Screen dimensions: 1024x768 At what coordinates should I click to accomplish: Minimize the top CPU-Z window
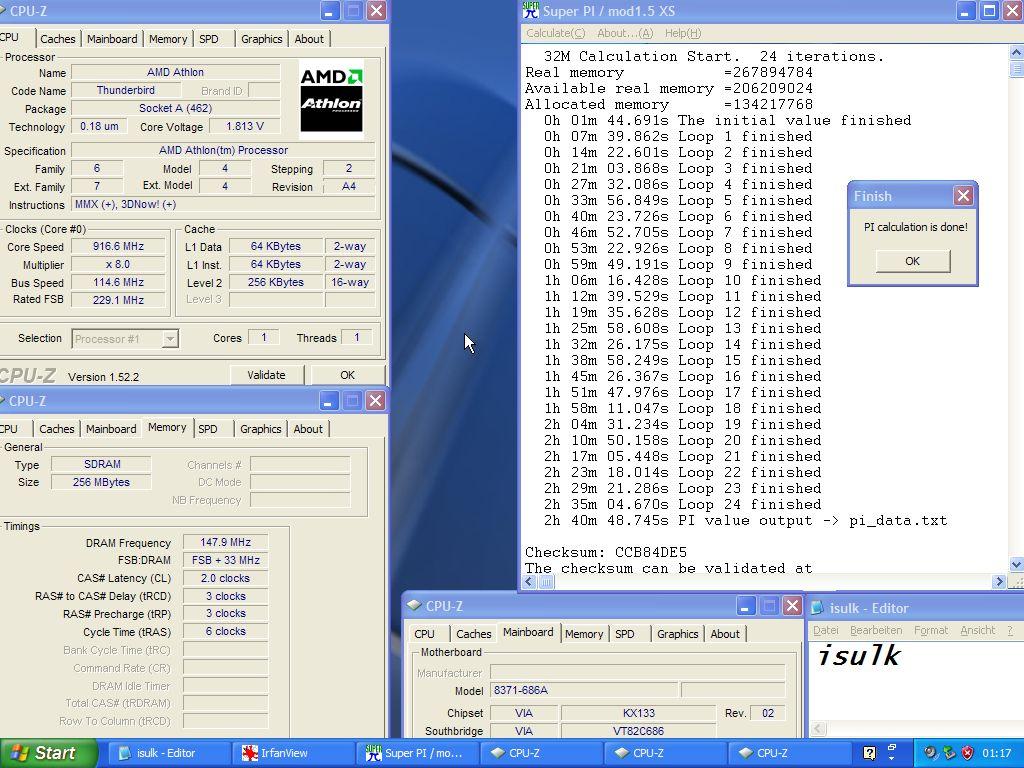[x=329, y=10]
